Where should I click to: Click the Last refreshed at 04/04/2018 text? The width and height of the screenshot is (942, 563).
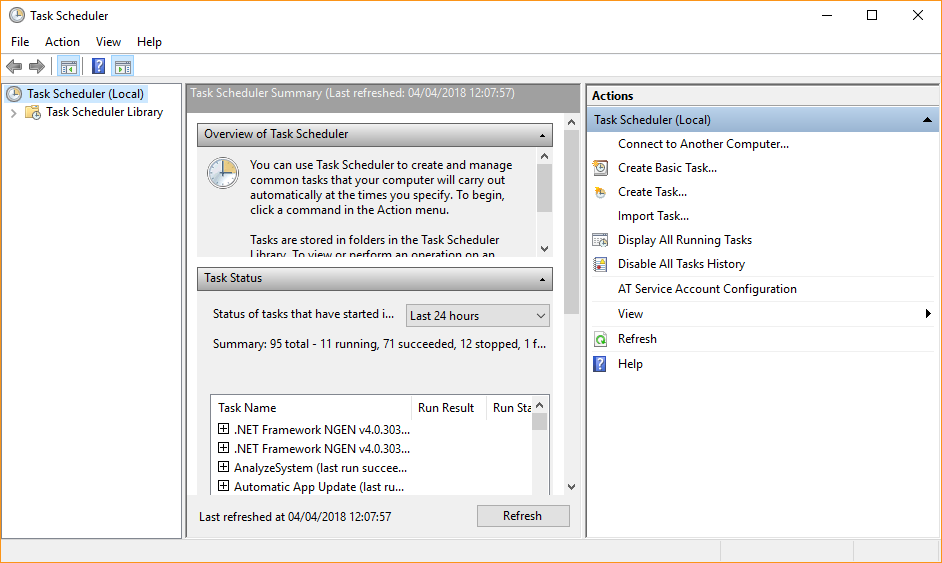coord(295,517)
